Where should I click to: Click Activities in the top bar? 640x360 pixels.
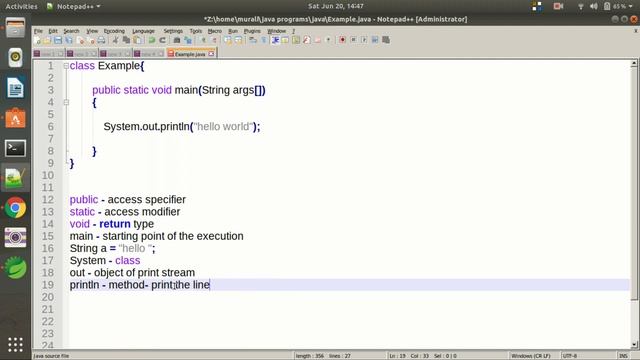[x=21, y=6]
